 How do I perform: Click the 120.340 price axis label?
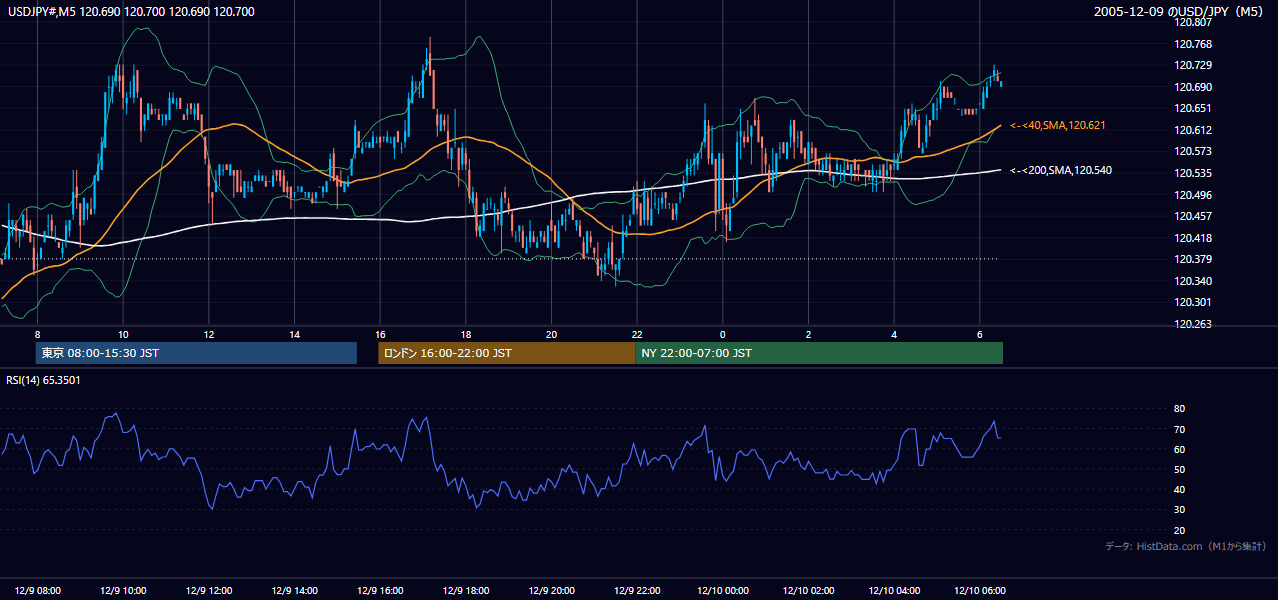pyautogui.click(x=1192, y=281)
